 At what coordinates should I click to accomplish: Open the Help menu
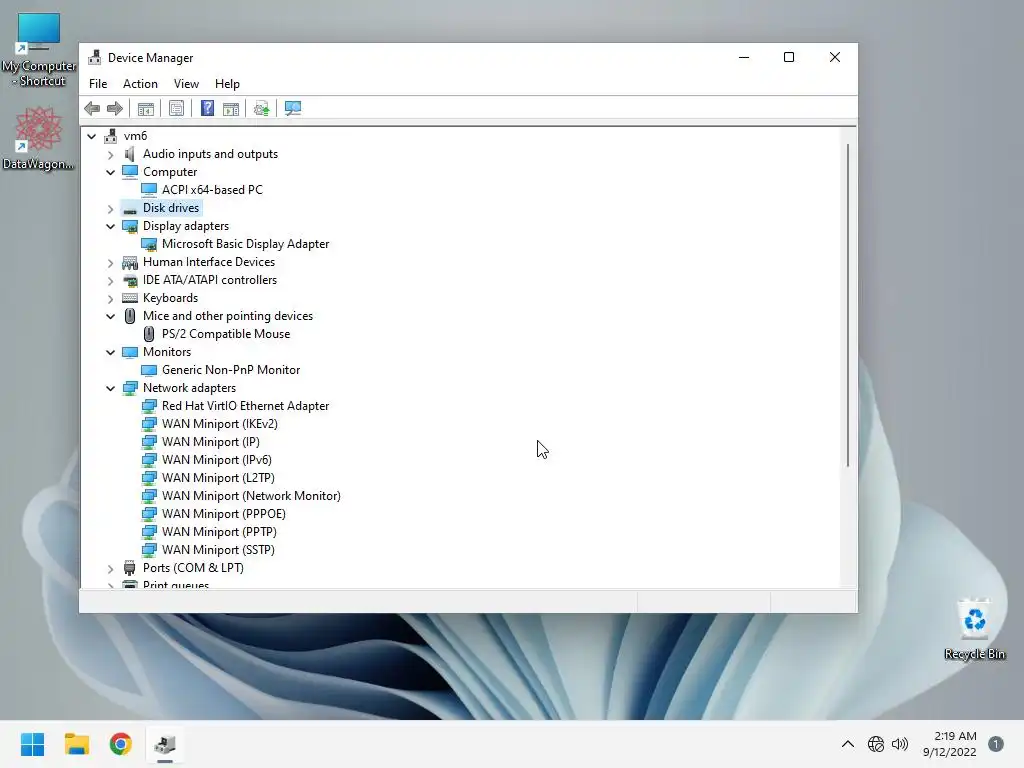(227, 84)
